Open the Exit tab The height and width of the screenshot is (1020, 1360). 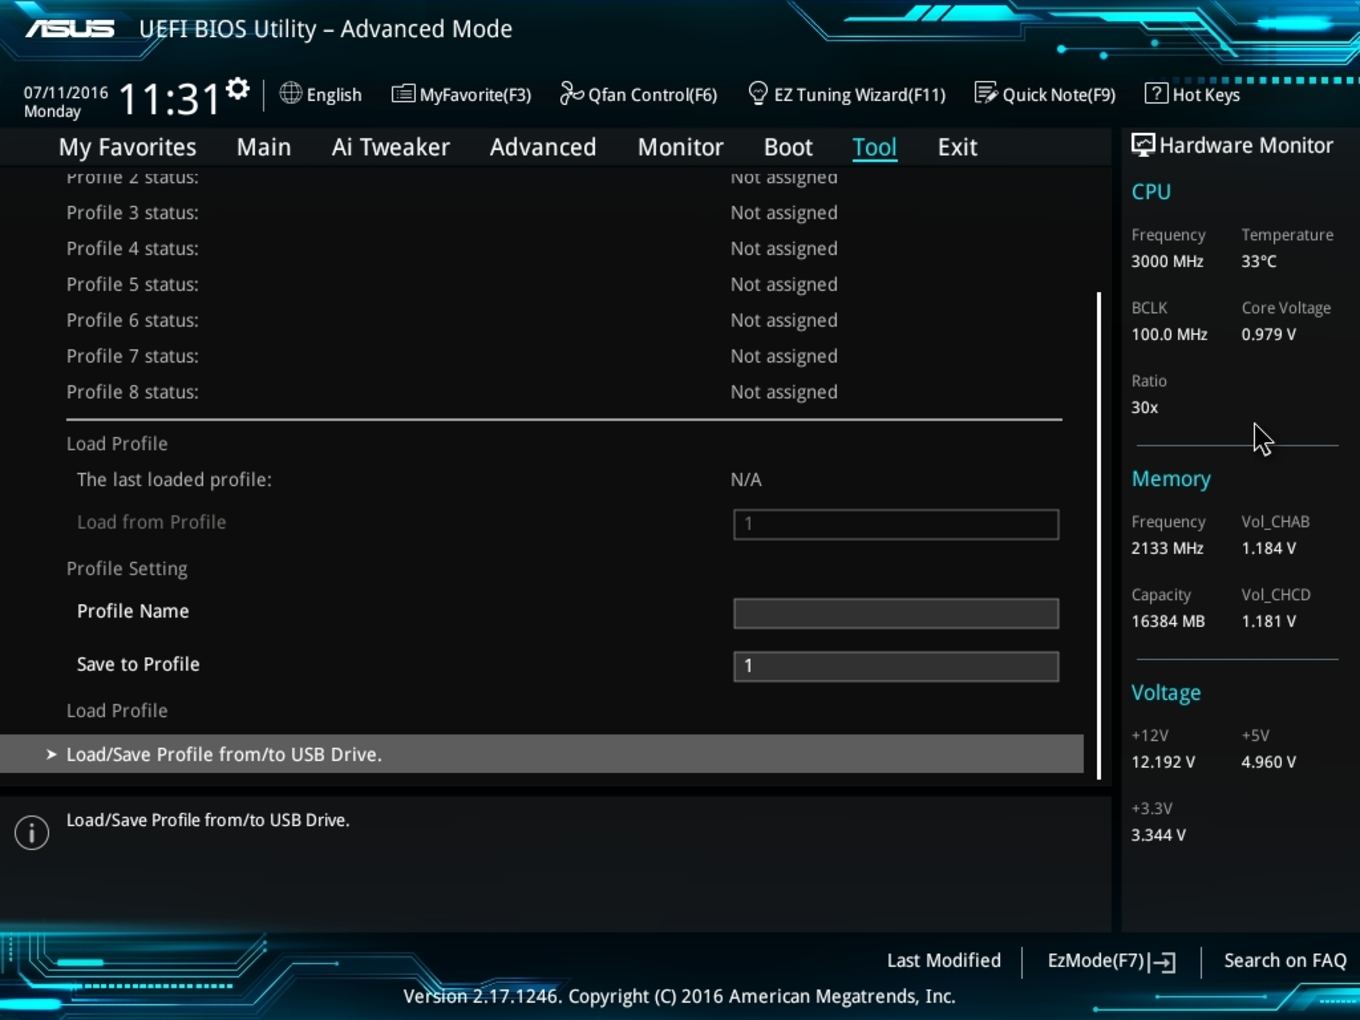[x=957, y=147]
